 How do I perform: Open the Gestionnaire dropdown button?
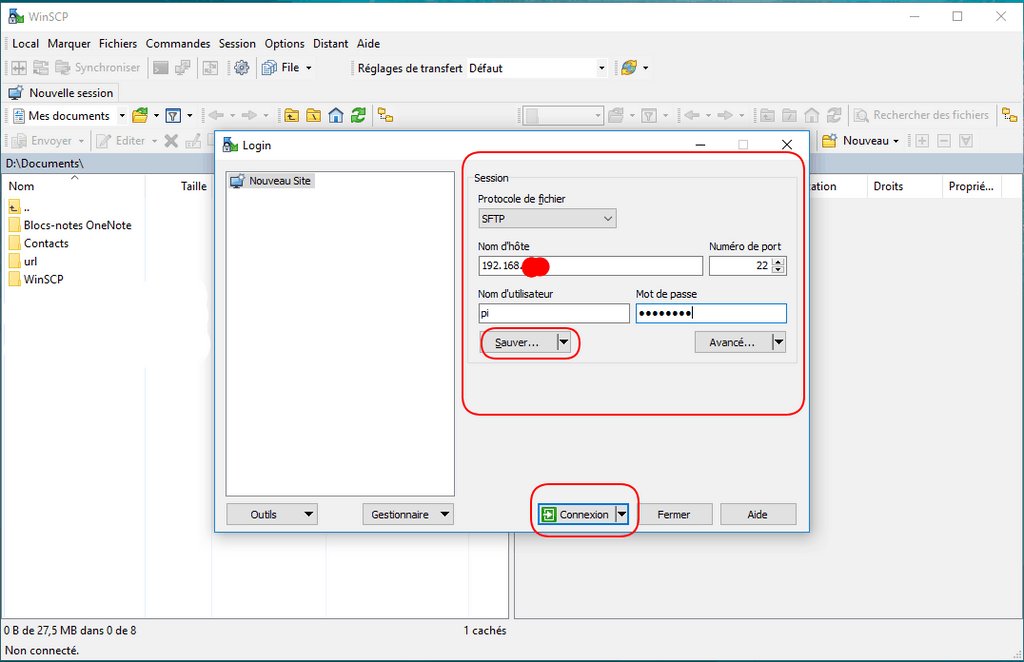408,514
